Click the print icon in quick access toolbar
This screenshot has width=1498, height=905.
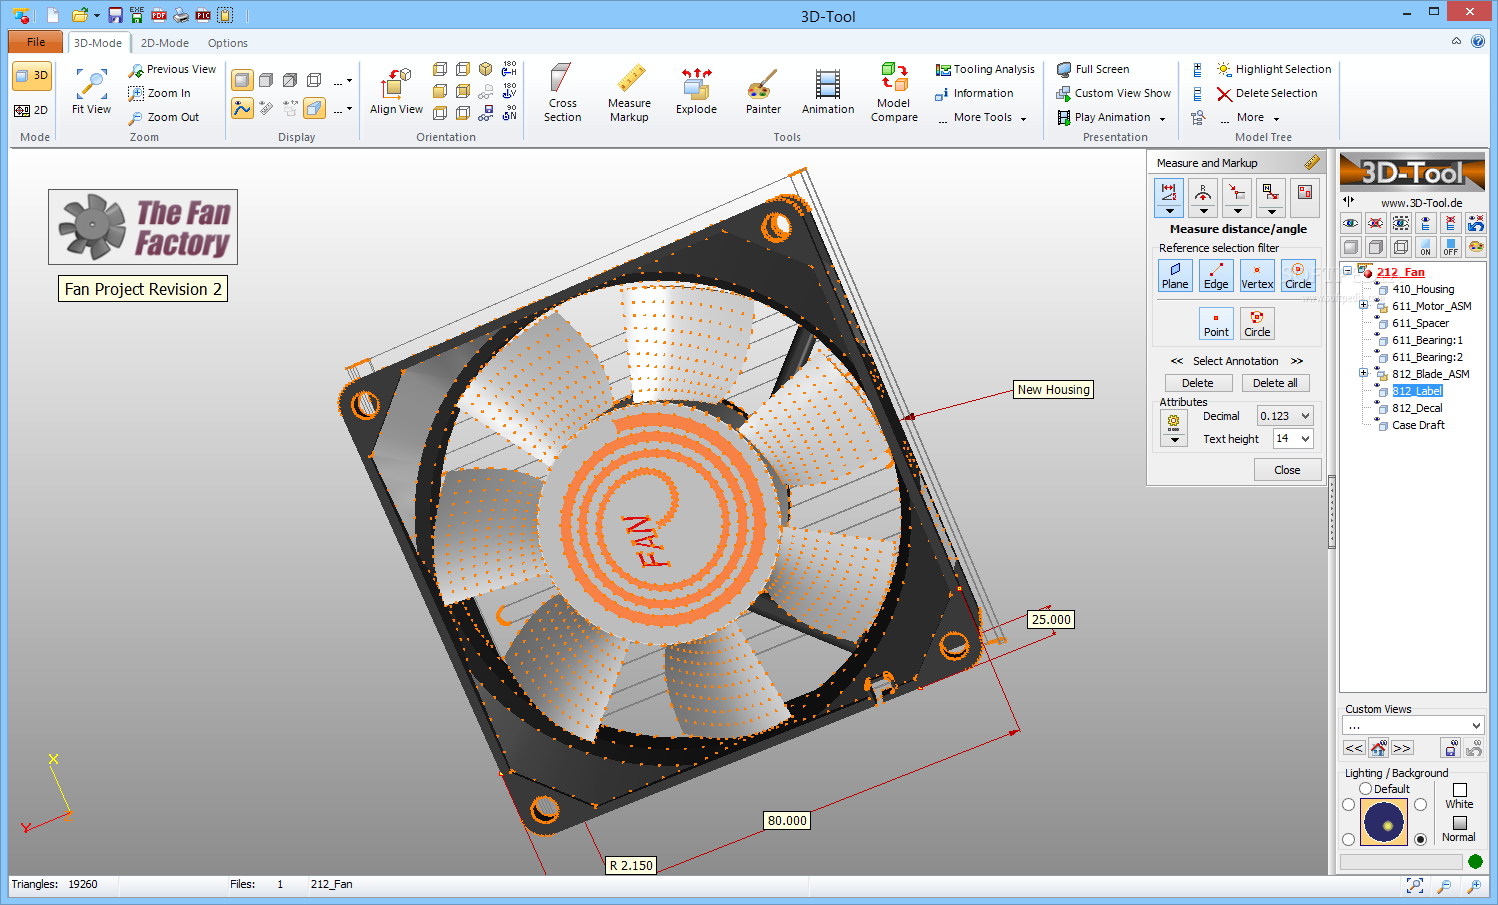coord(181,15)
